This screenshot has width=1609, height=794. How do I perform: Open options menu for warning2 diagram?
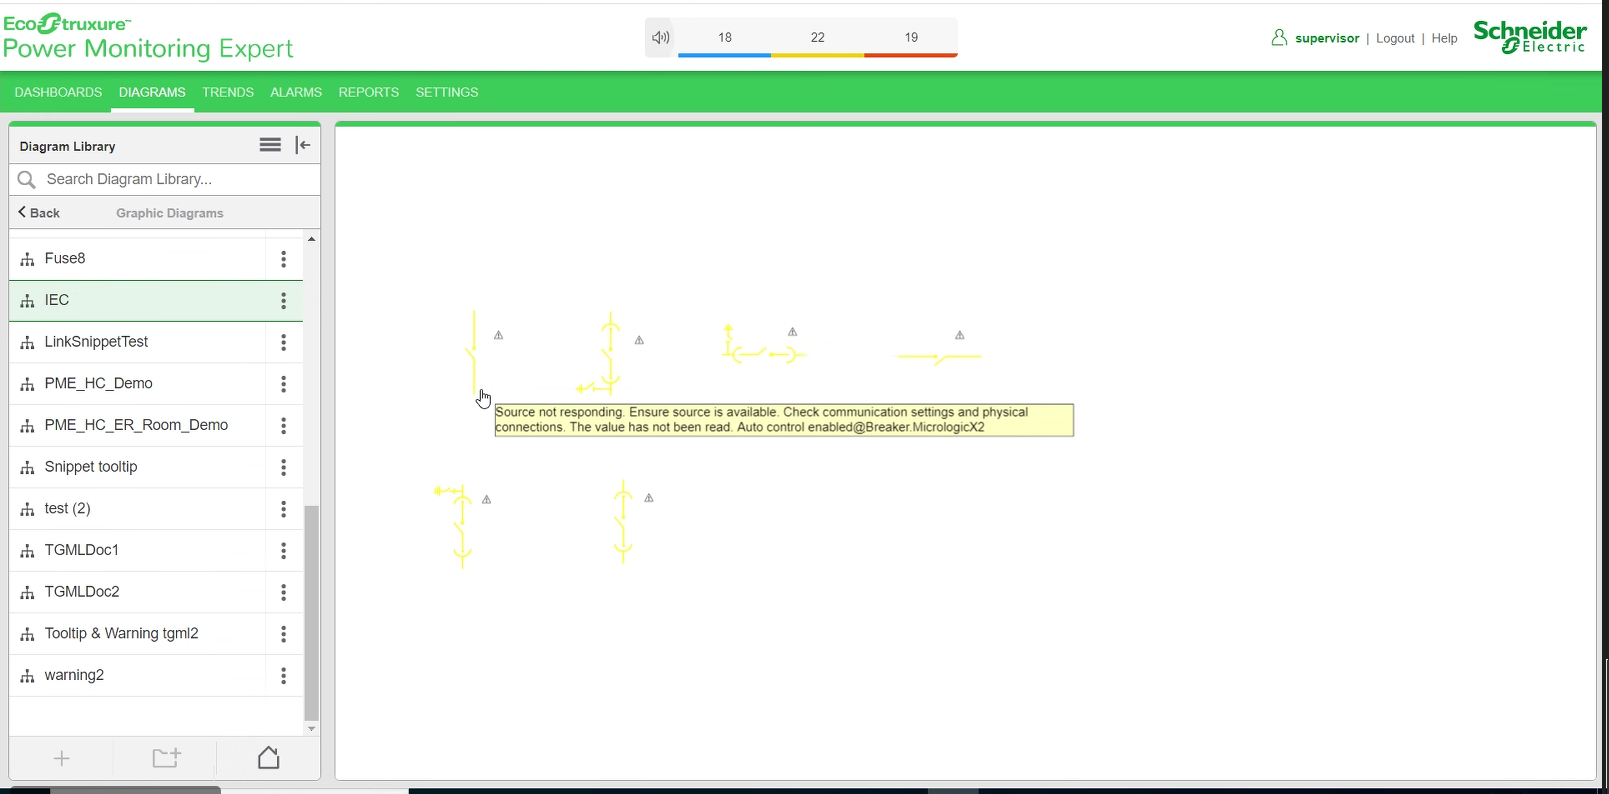(x=284, y=676)
